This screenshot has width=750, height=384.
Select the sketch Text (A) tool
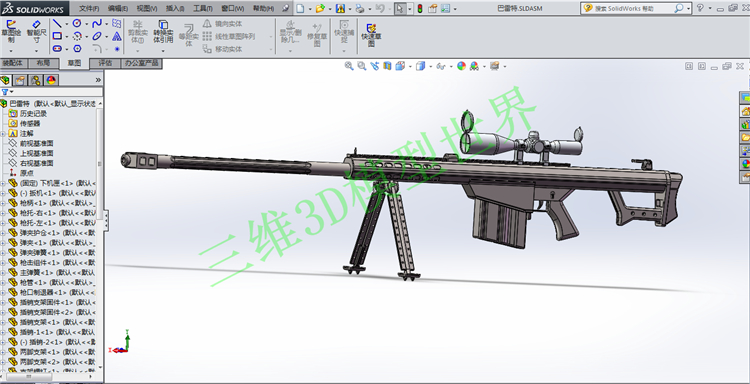pyautogui.click(x=117, y=36)
